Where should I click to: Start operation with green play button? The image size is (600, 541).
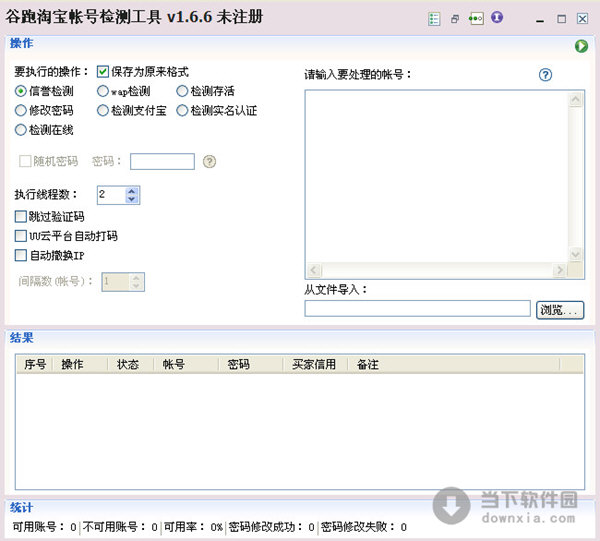(x=581, y=46)
